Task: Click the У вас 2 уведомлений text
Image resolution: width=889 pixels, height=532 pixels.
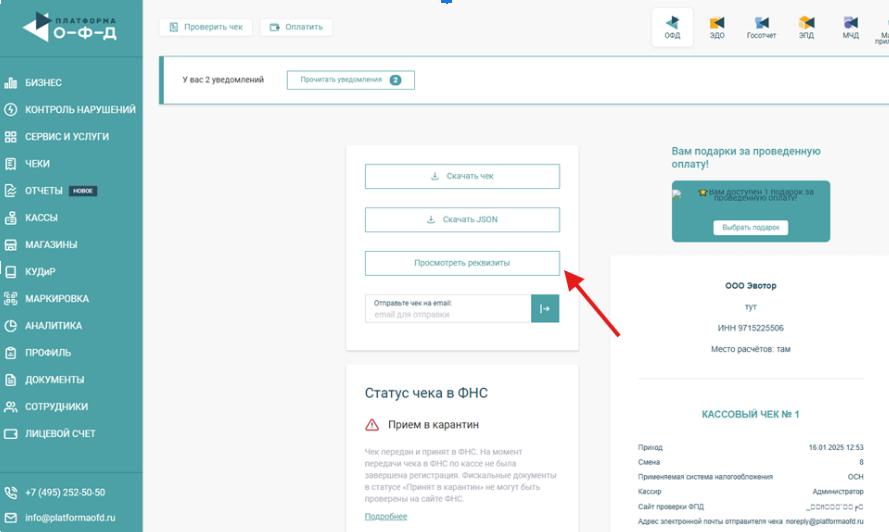Action: [x=223, y=80]
